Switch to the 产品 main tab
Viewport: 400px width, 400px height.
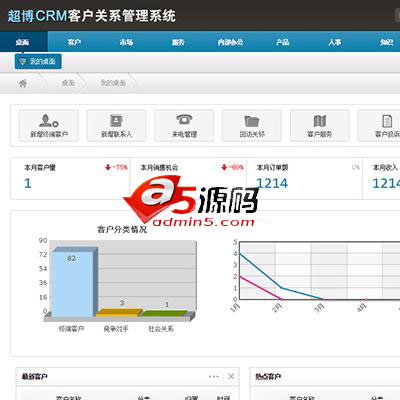tap(282, 42)
